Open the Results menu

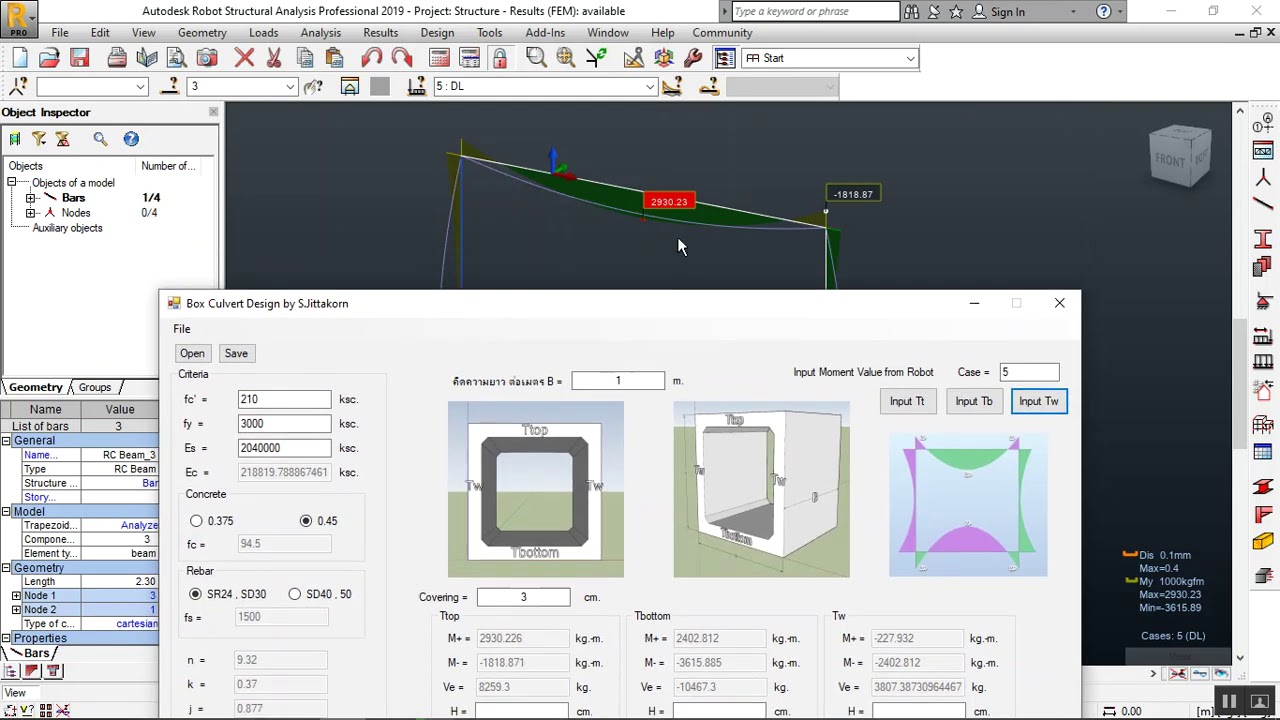381,33
